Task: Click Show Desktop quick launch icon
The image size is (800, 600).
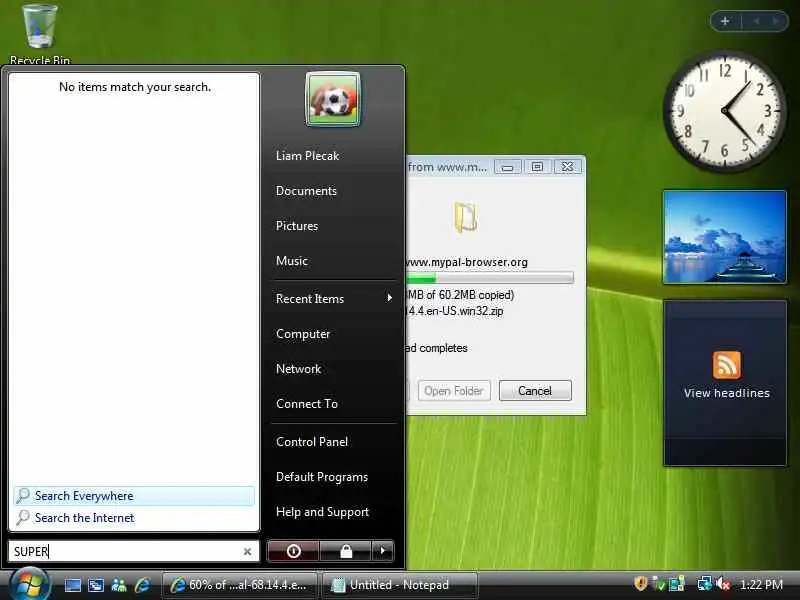Action: click(72, 585)
